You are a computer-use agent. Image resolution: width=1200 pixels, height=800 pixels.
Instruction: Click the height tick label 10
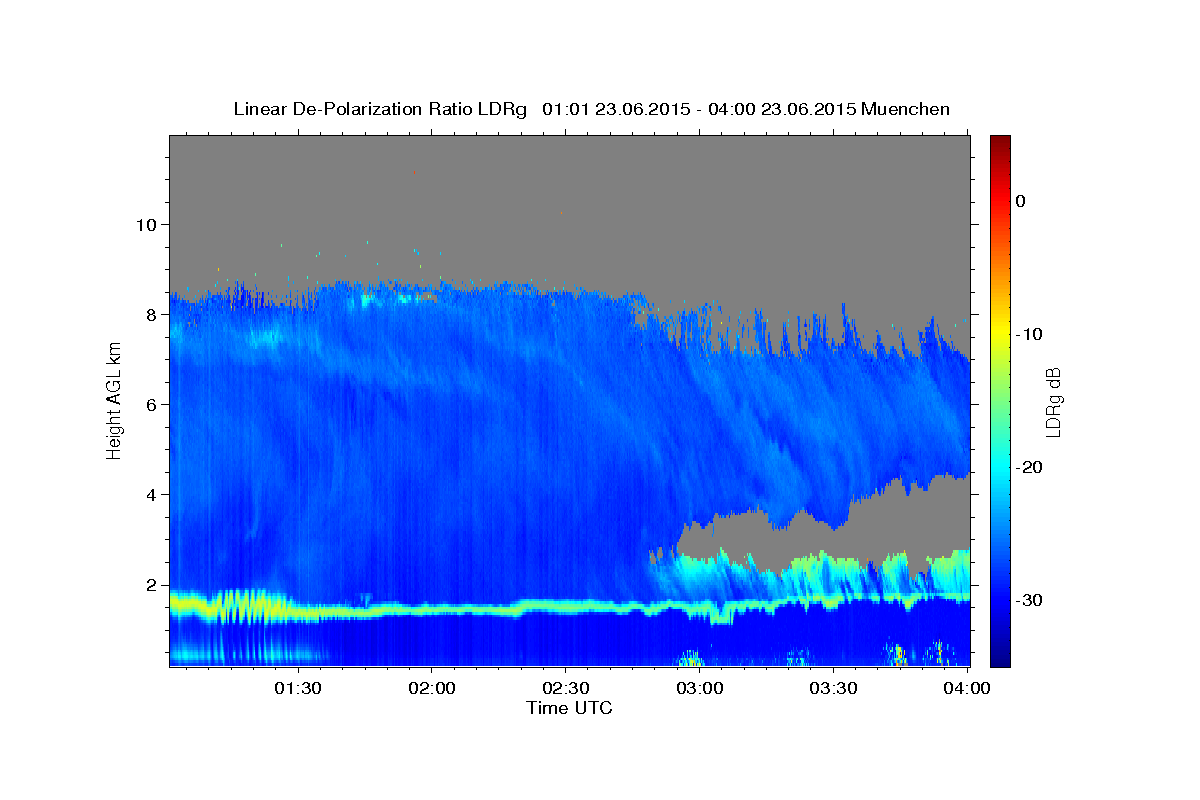tap(145, 224)
